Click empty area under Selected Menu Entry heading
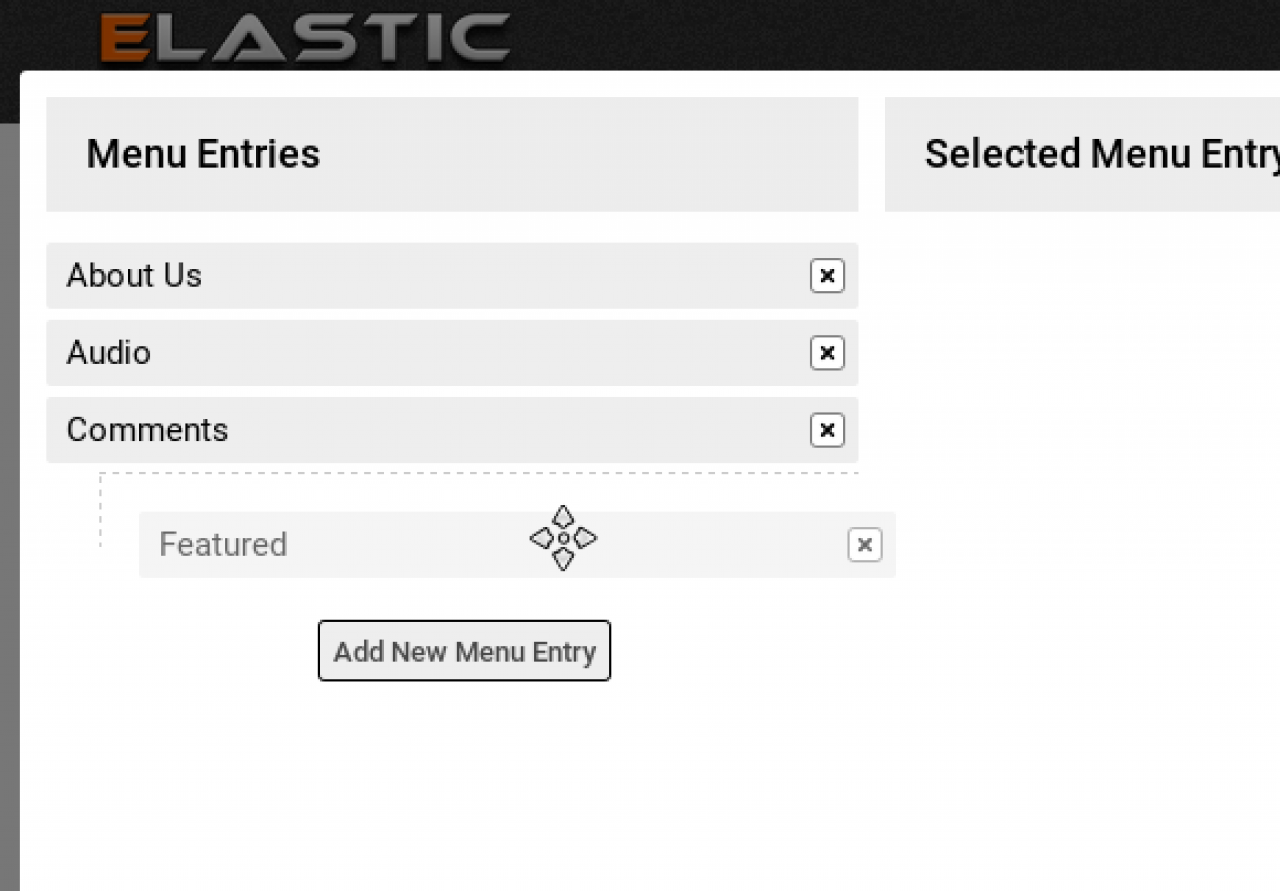Image resolution: width=1280 pixels, height=891 pixels. (x=1080, y=450)
